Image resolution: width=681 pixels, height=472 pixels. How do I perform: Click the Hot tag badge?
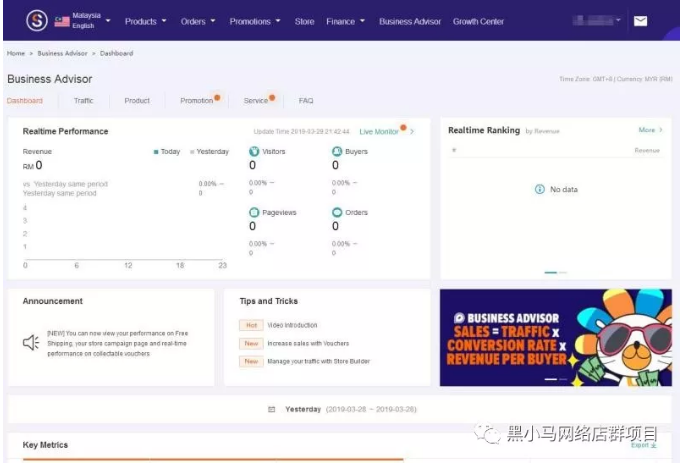tap(251, 325)
